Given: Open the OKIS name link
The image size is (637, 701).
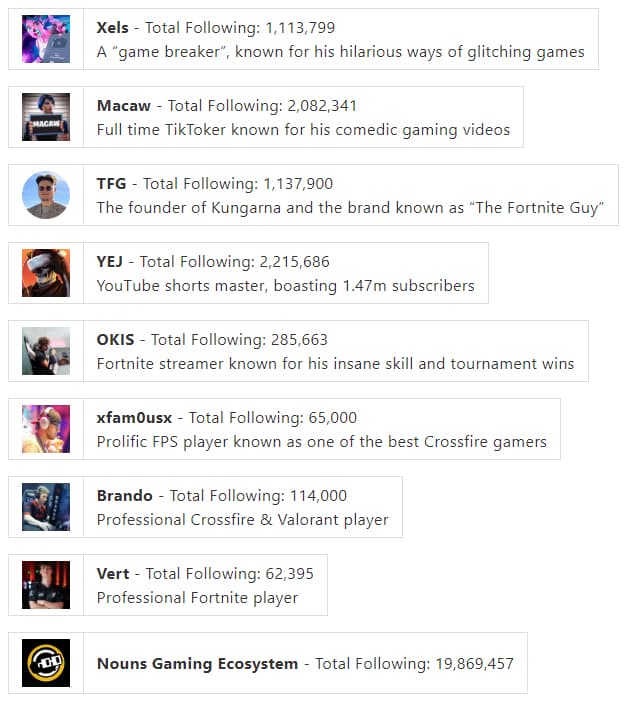Looking at the screenshot, I should 115,340.
